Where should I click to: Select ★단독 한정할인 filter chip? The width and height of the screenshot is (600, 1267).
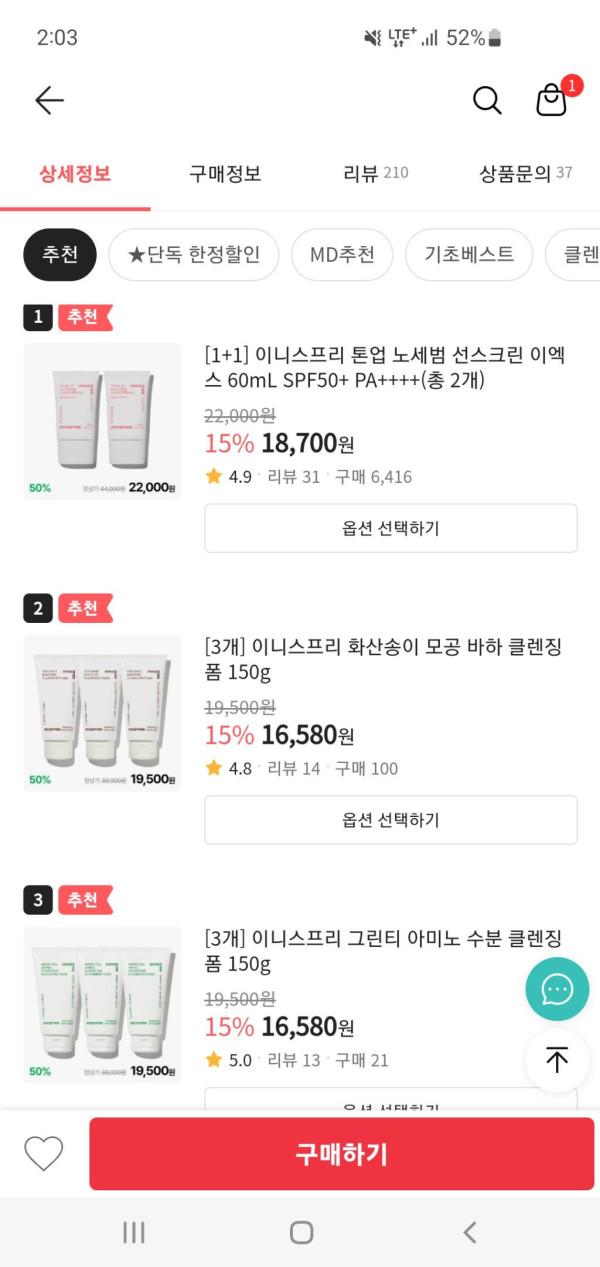[x=194, y=255]
